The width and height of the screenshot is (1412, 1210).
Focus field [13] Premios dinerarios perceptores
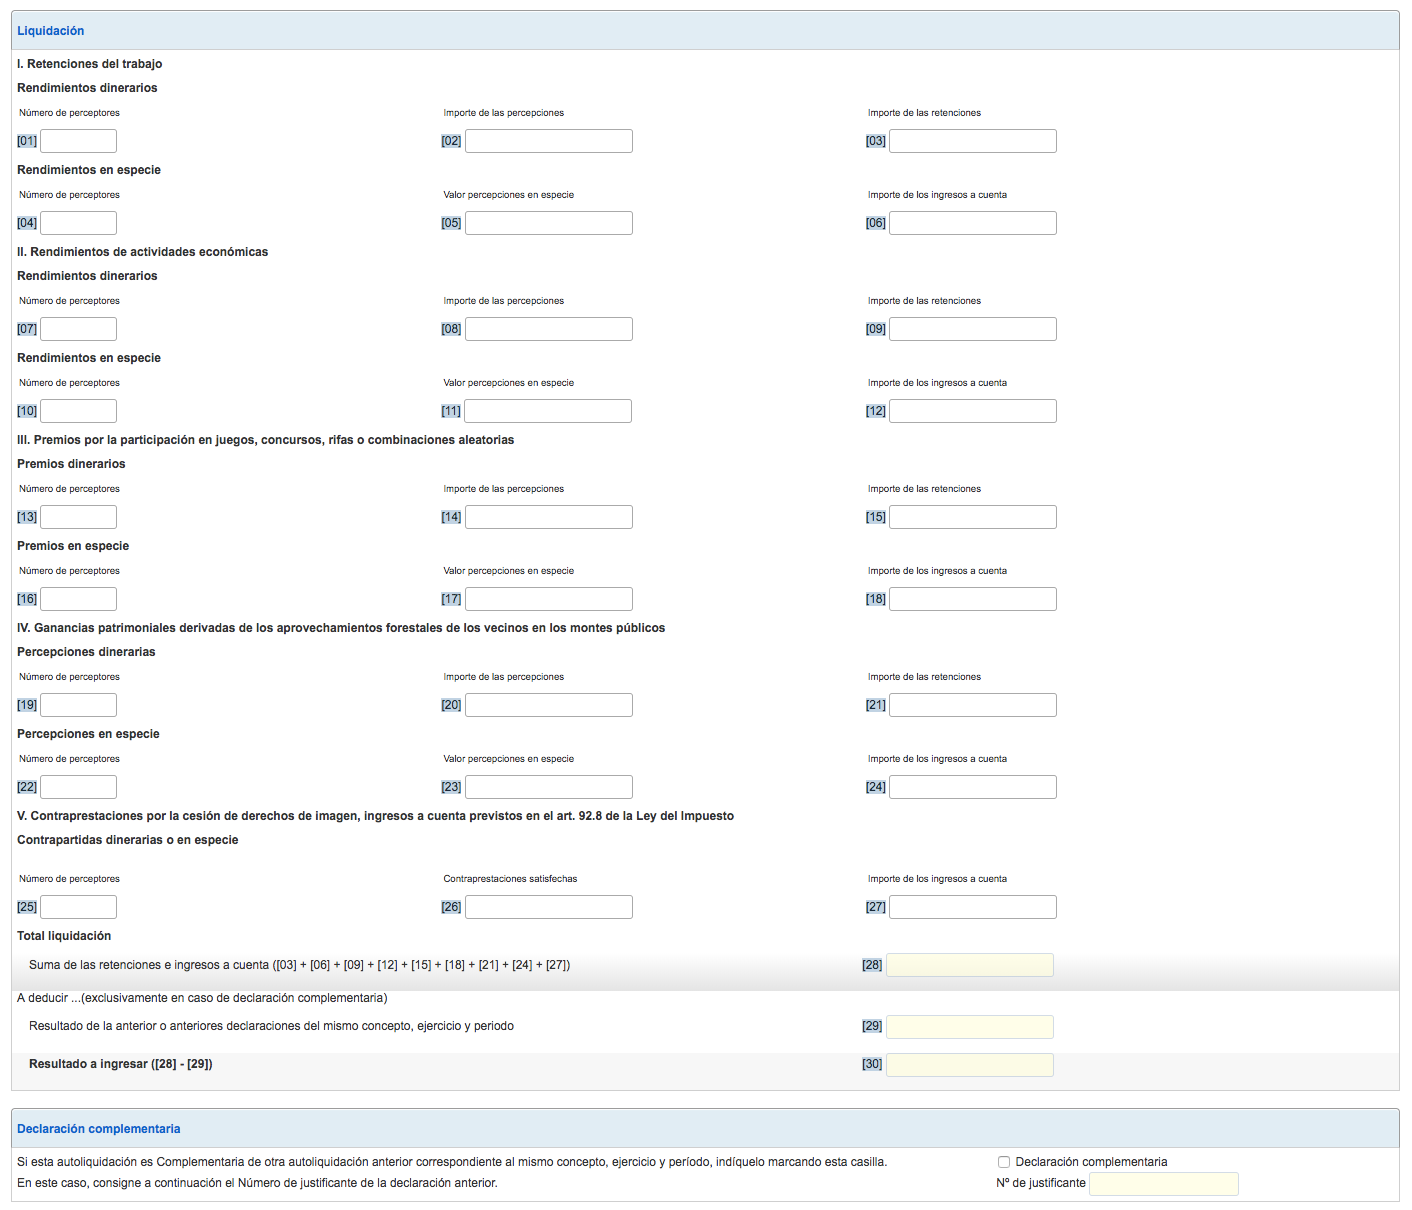(78, 517)
